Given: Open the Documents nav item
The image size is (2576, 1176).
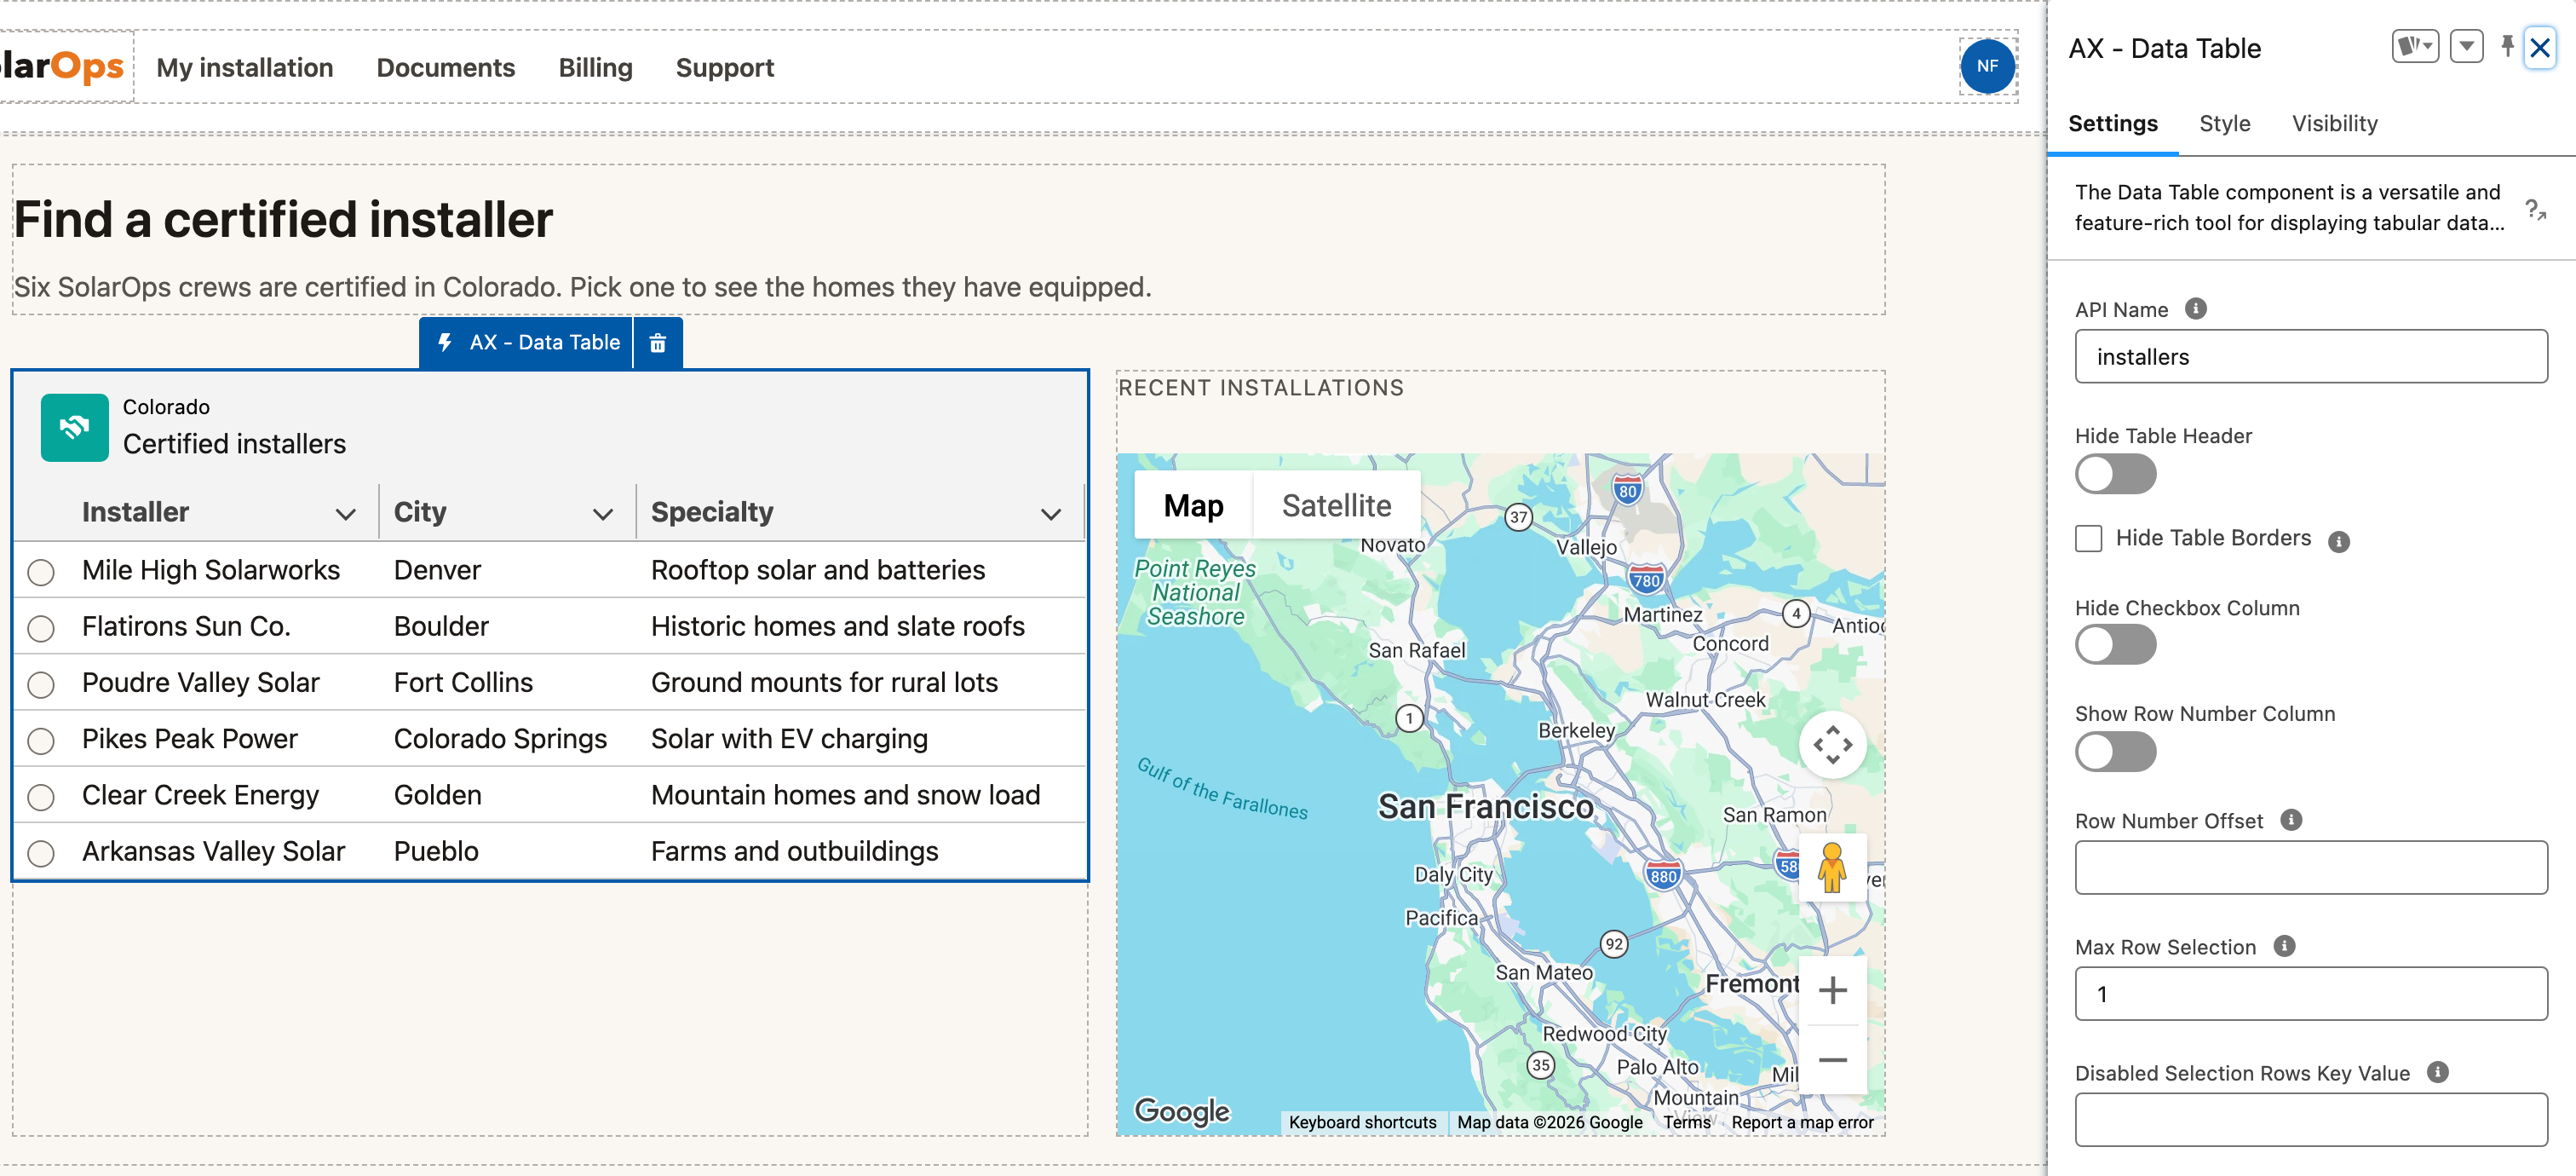Looking at the screenshot, I should 445,67.
